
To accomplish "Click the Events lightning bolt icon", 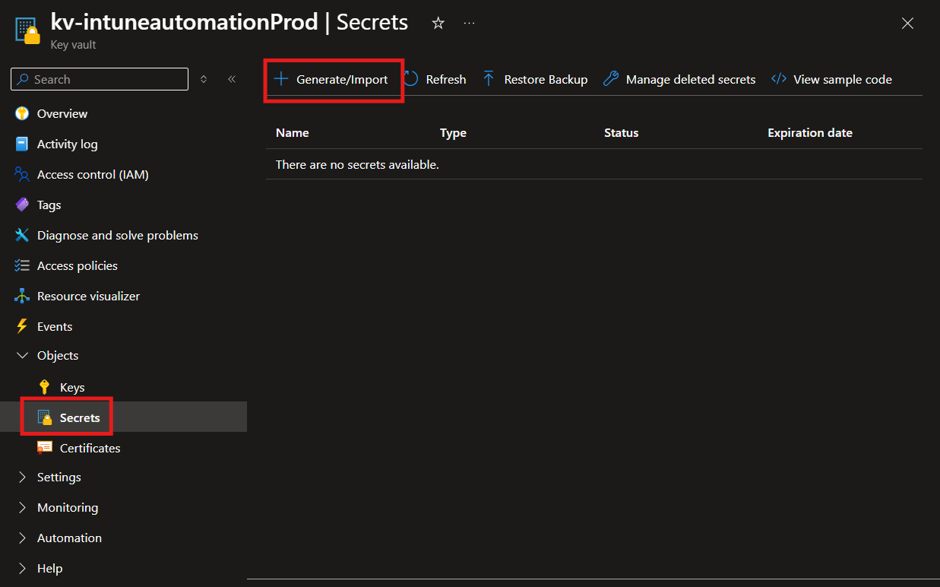I will 22,326.
